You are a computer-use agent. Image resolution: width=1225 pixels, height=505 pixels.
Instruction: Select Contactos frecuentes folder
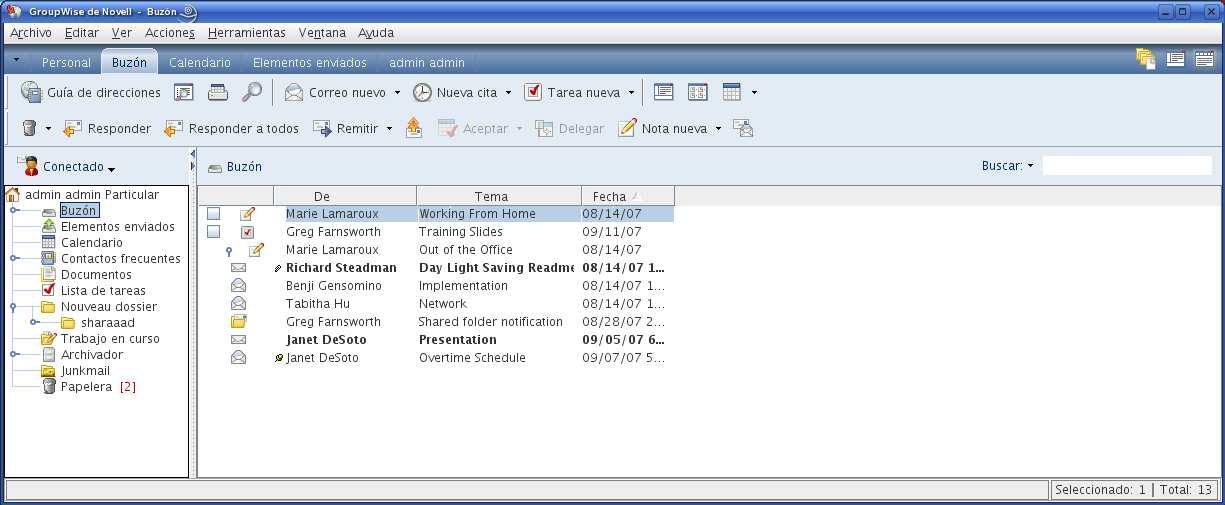pos(121,259)
